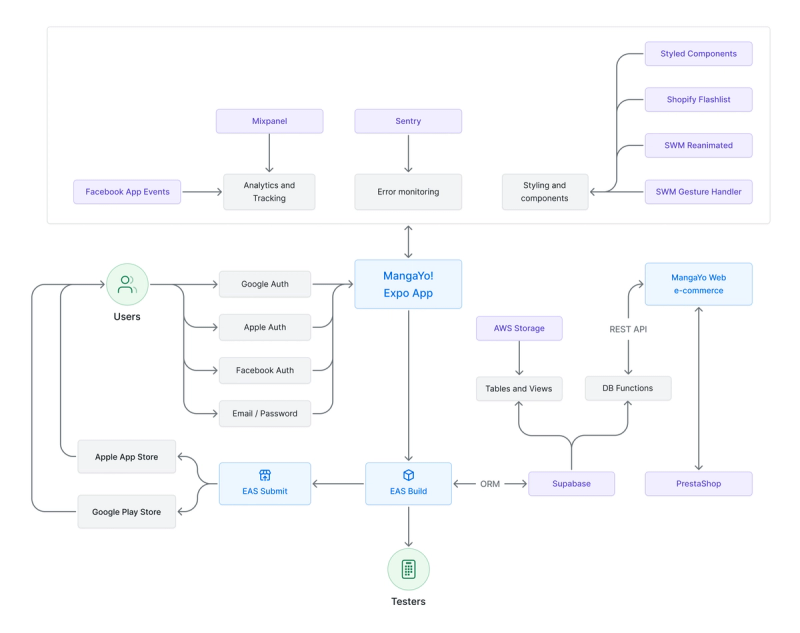Image resolution: width=800 pixels, height=633 pixels.
Task: Open the AWS Storage node
Action: pyautogui.click(x=519, y=328)
